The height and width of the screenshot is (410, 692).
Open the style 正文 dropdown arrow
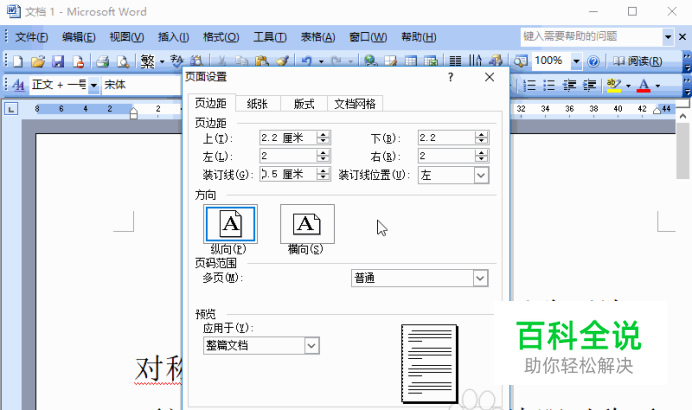tap(94, 85)
